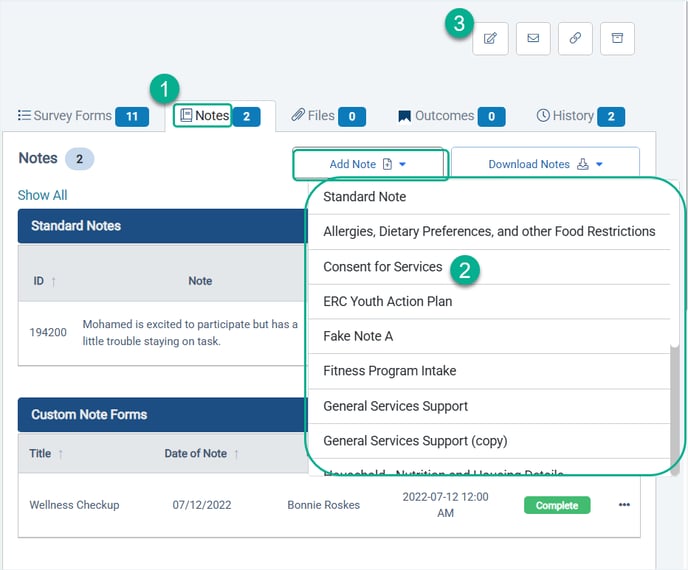The width and height of the screenshot is (688, 570).
Task: Sort custom forms by Title arrow
Action: click(x=61, y=454)
